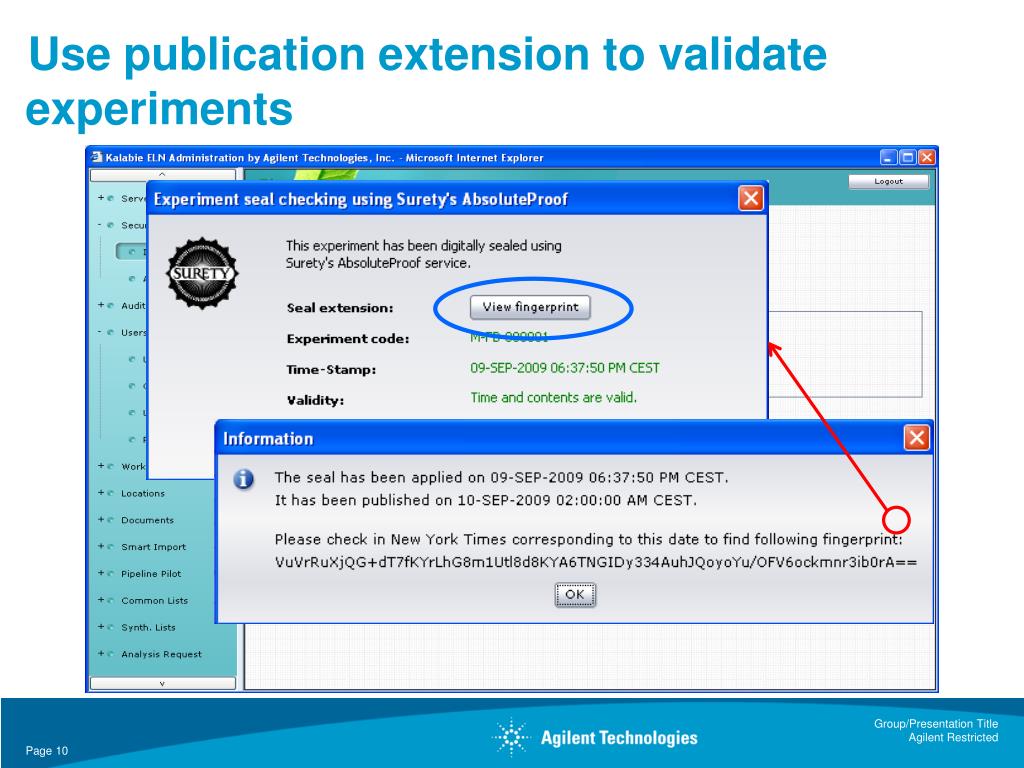This screenshot has height=768, width=1024.
Task: Close the Experiment seal checking dialog
Action: pos(751,198)
